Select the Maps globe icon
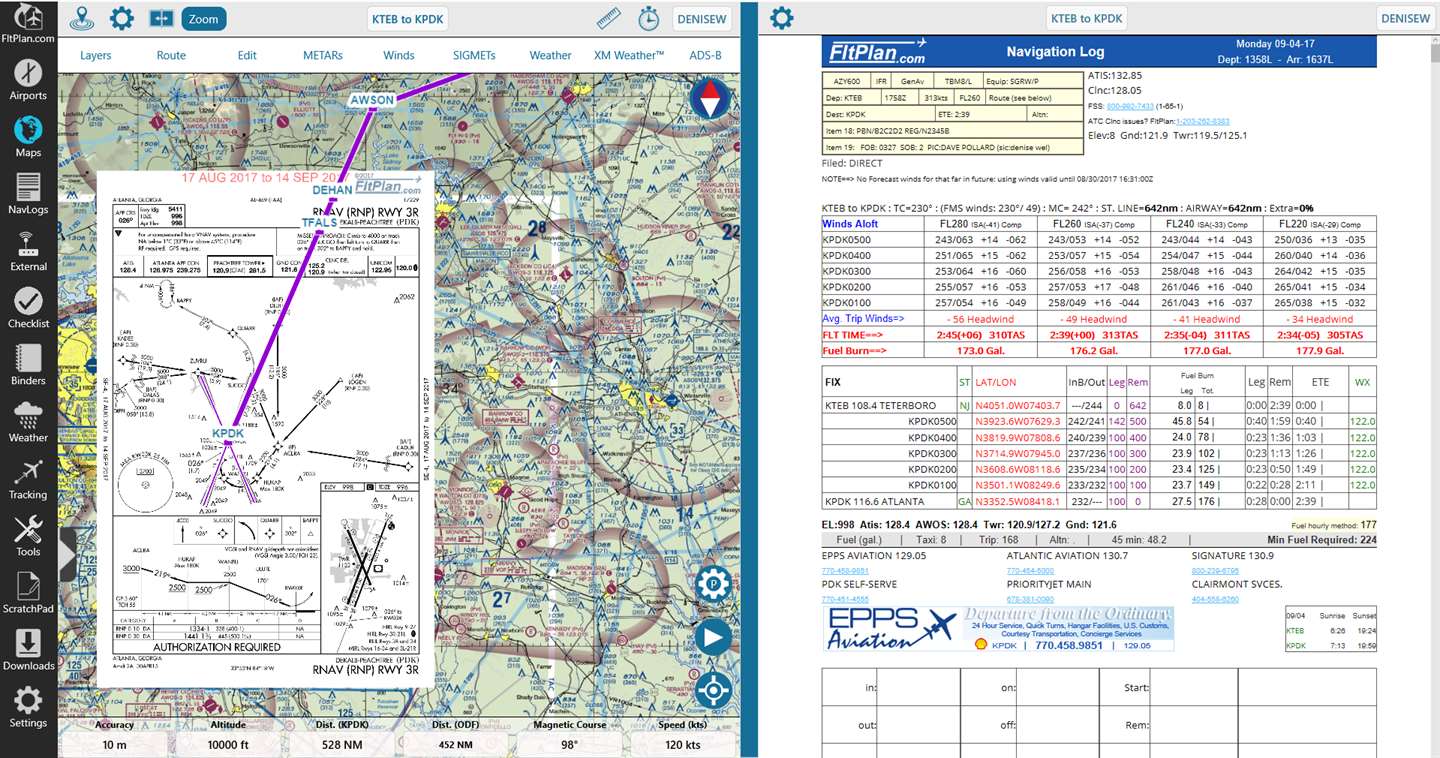 pyautogui.click(x=28, y=138)
